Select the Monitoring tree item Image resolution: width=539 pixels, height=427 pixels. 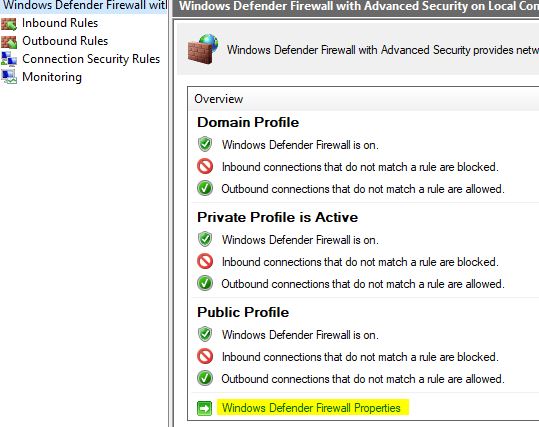[x=52, y=77]
